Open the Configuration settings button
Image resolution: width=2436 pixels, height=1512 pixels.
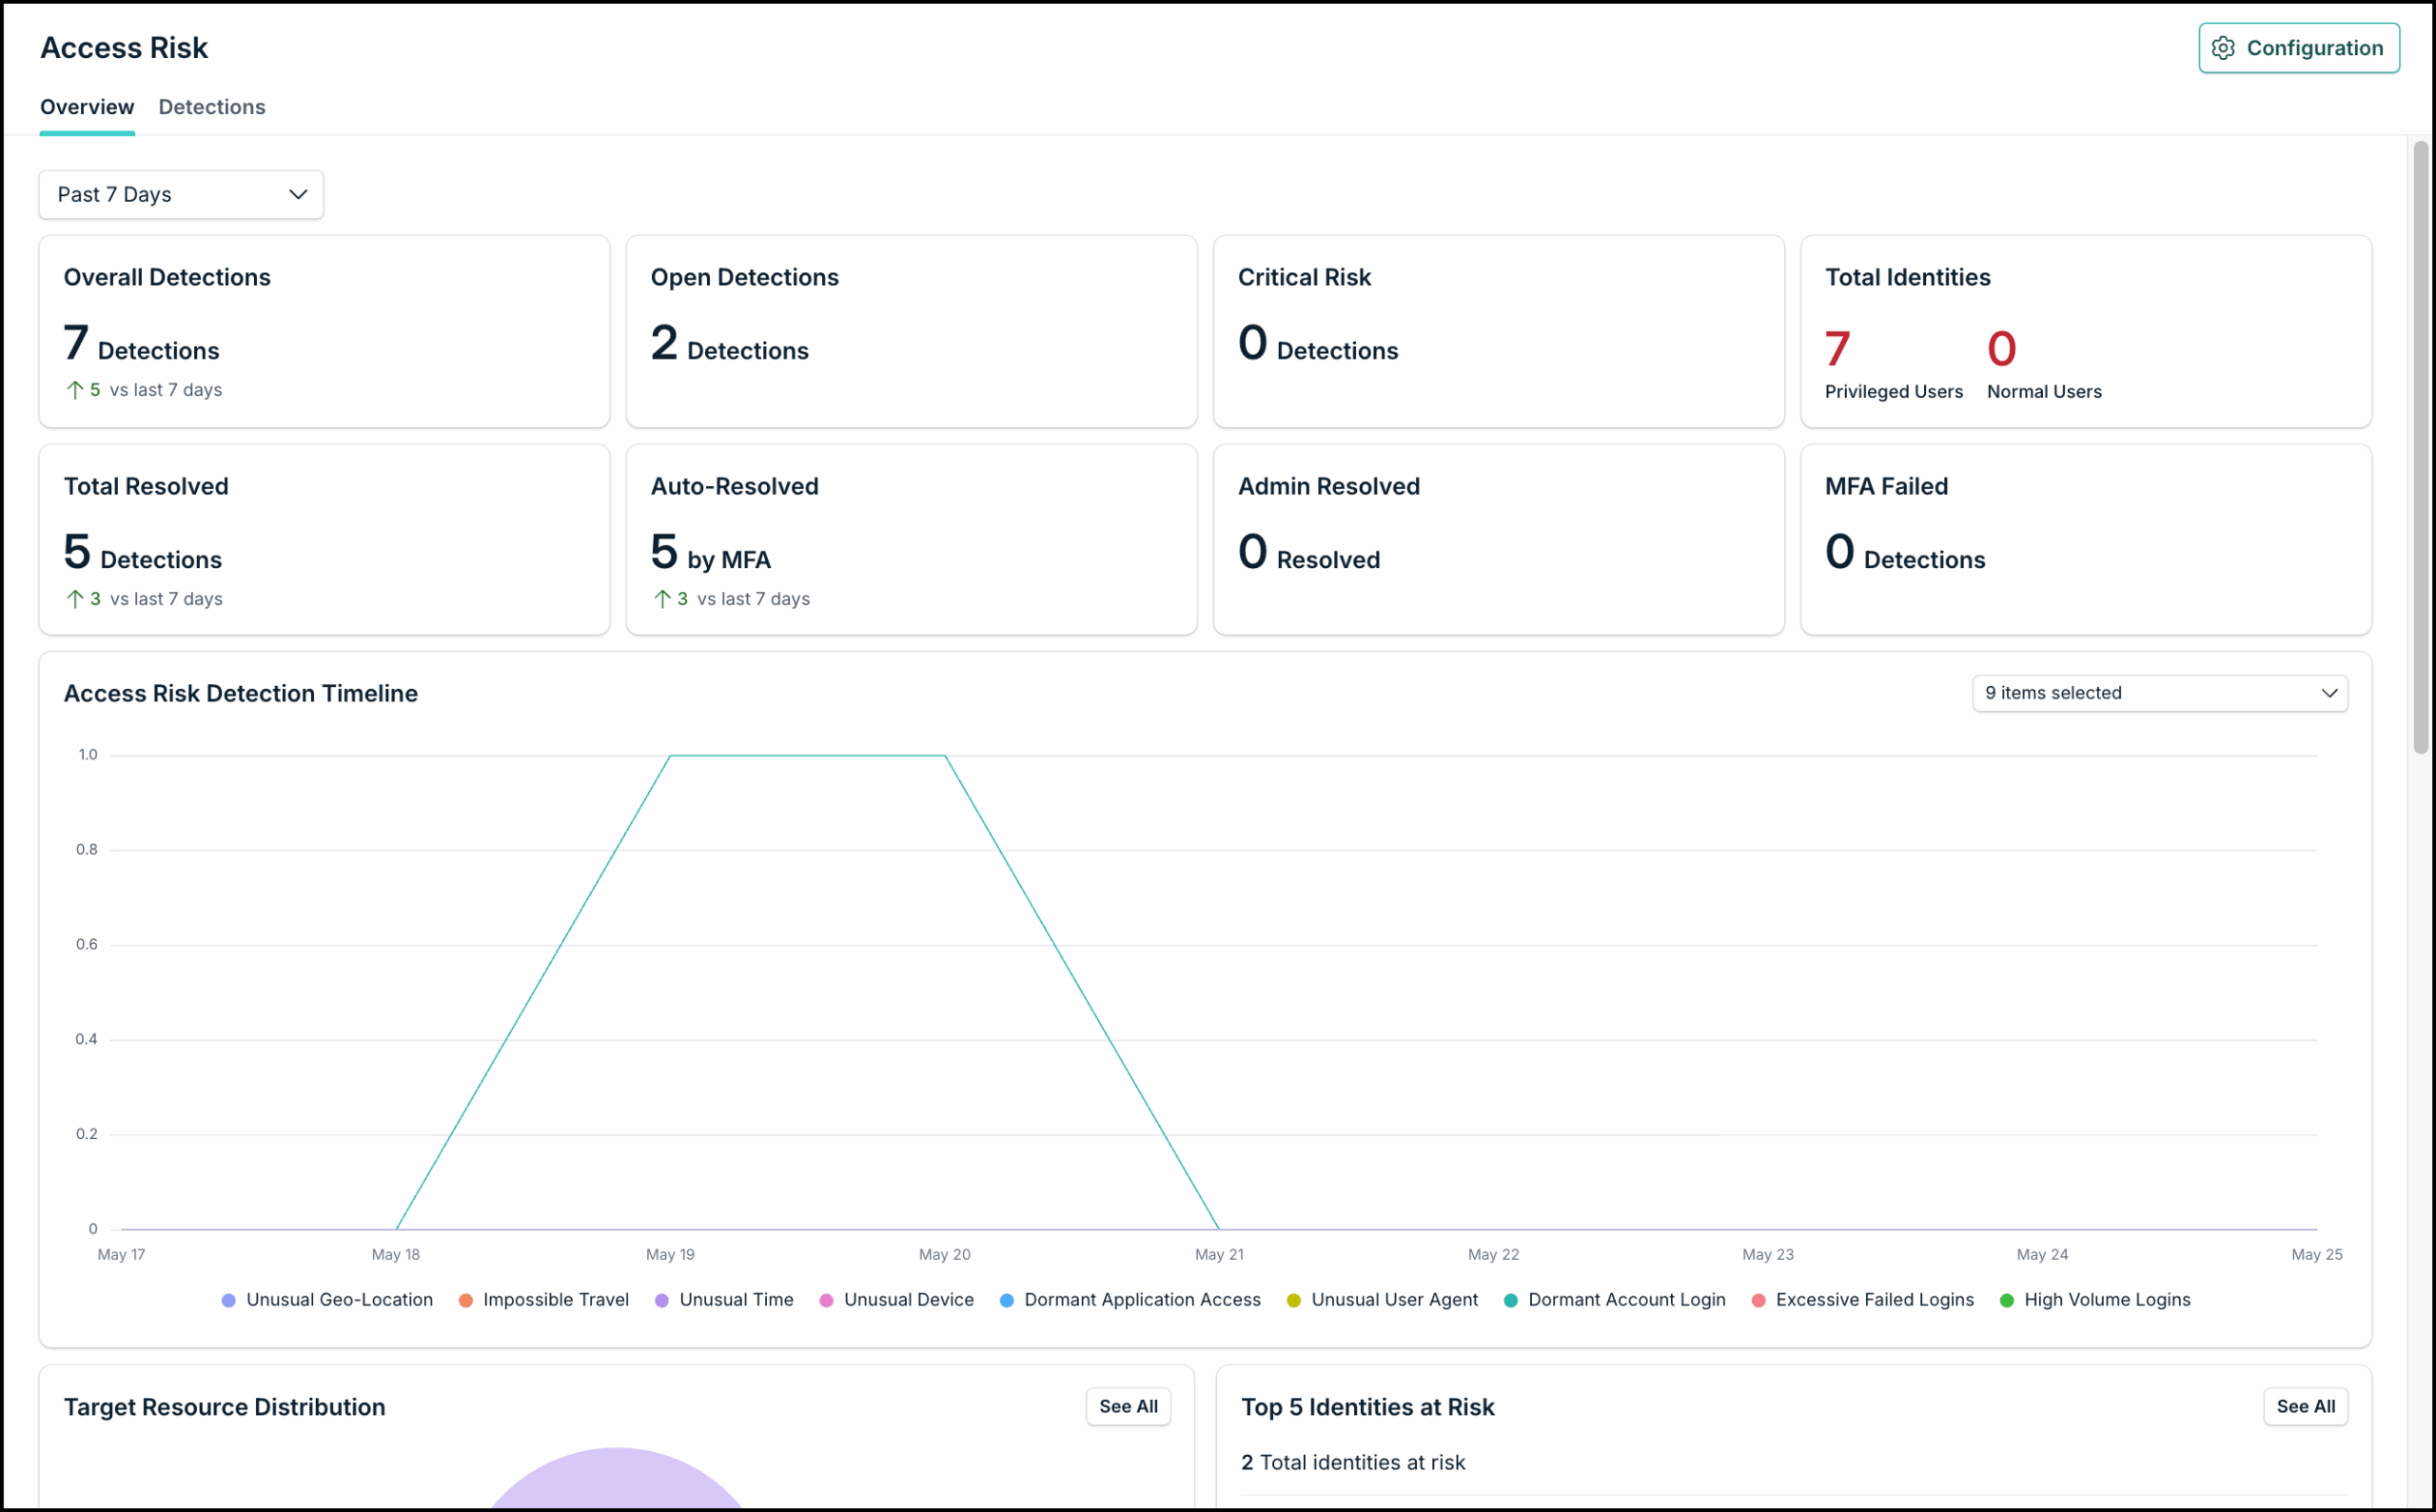(2298, 48)
